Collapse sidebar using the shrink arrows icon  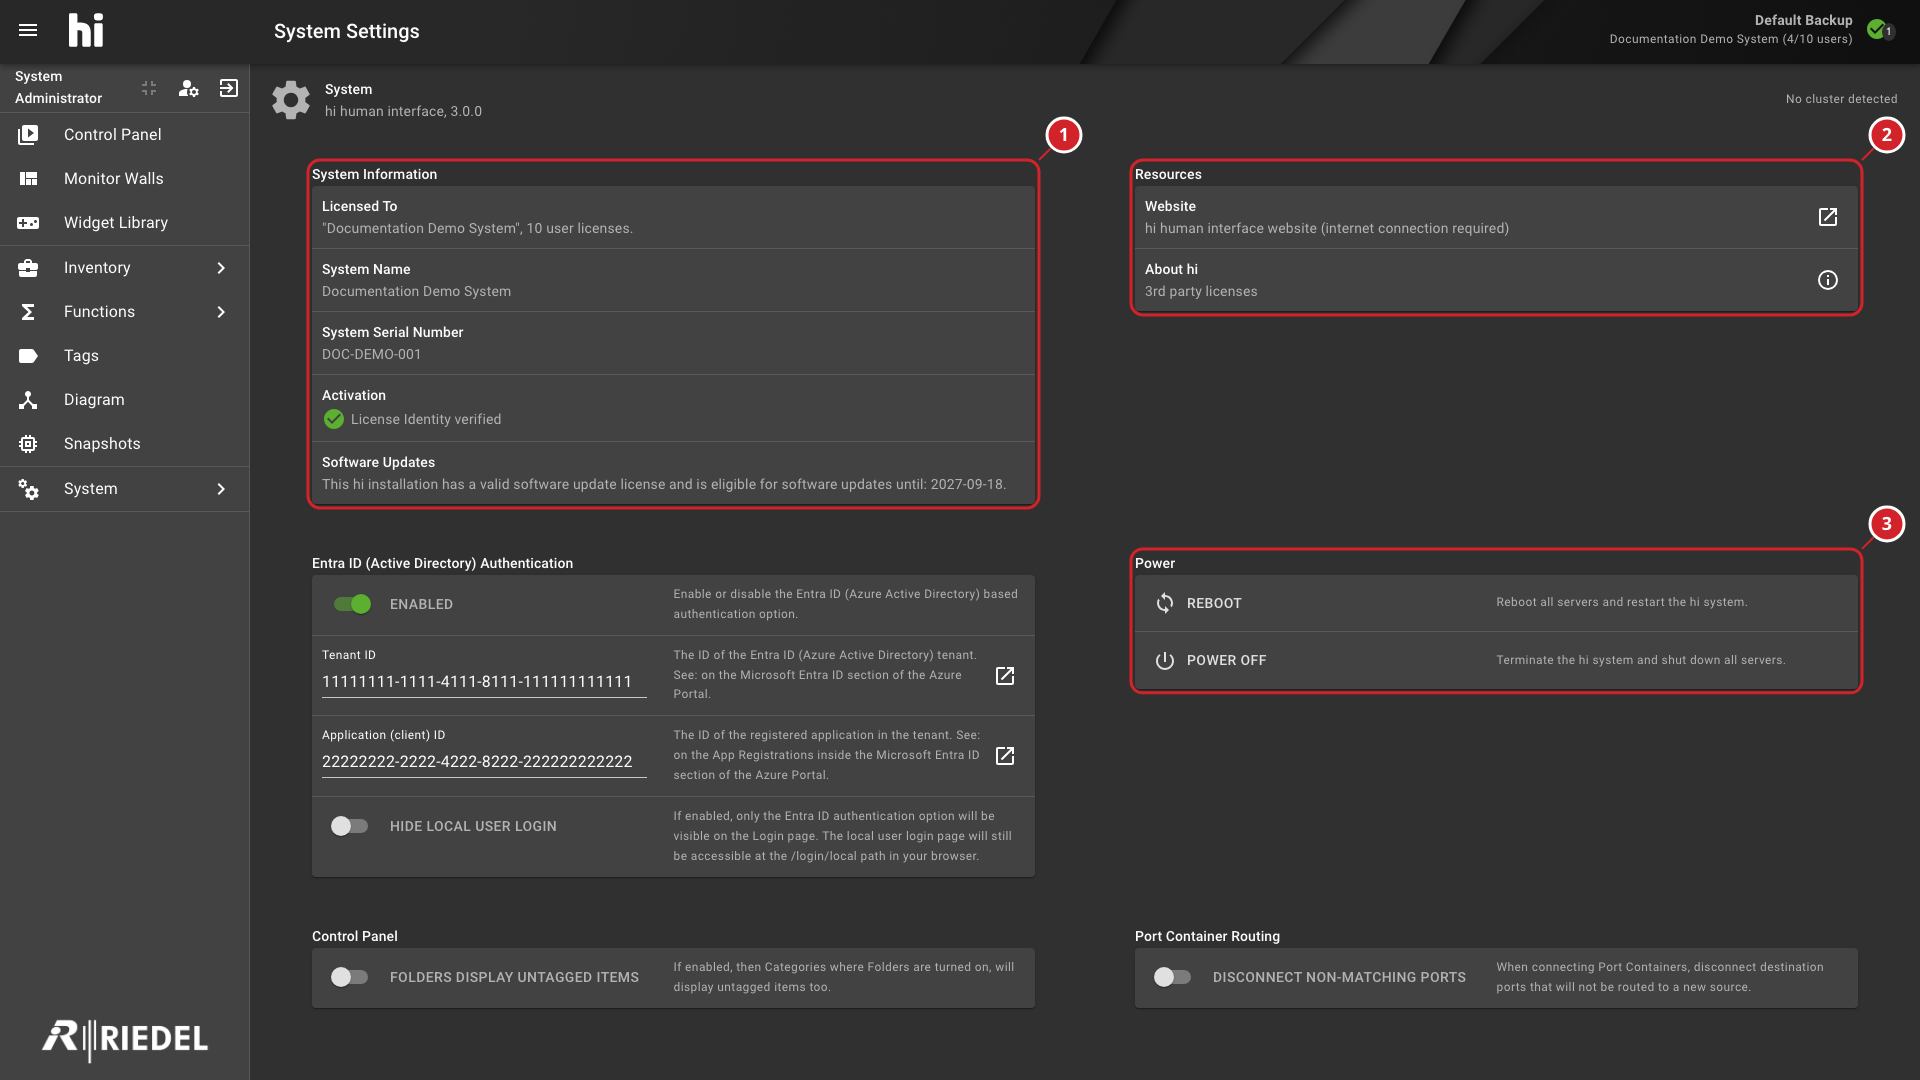coord(149,88)
